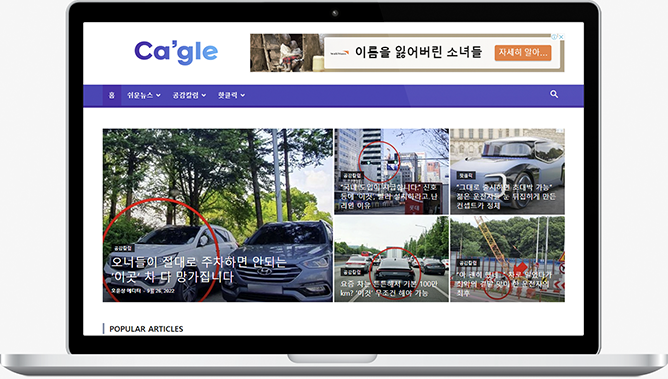Image resolution: width=668 pixels, height=379 pixels.
Task: Click the POPULAR ARTICLES section heading
Action: (x=146, y=329)
